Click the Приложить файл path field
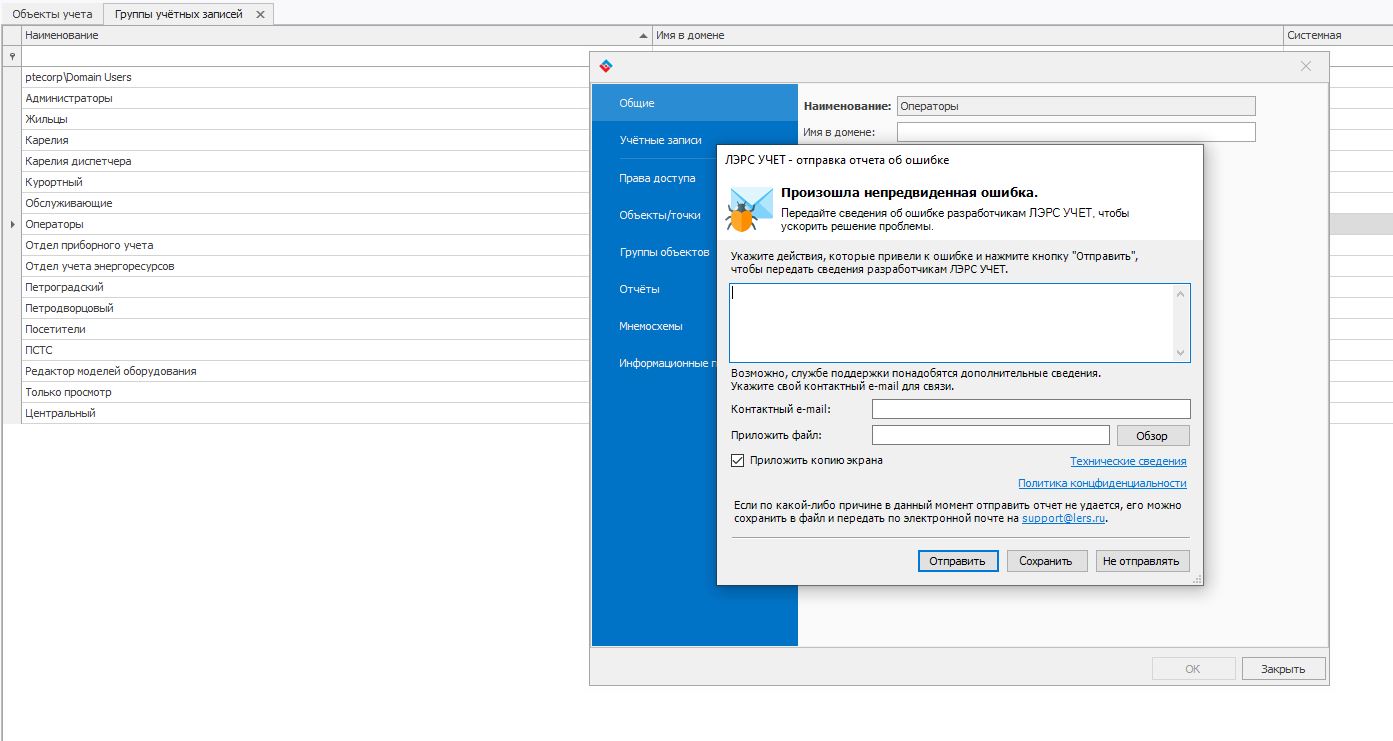Screen dimensions: 1393x741 coord(991,435)
